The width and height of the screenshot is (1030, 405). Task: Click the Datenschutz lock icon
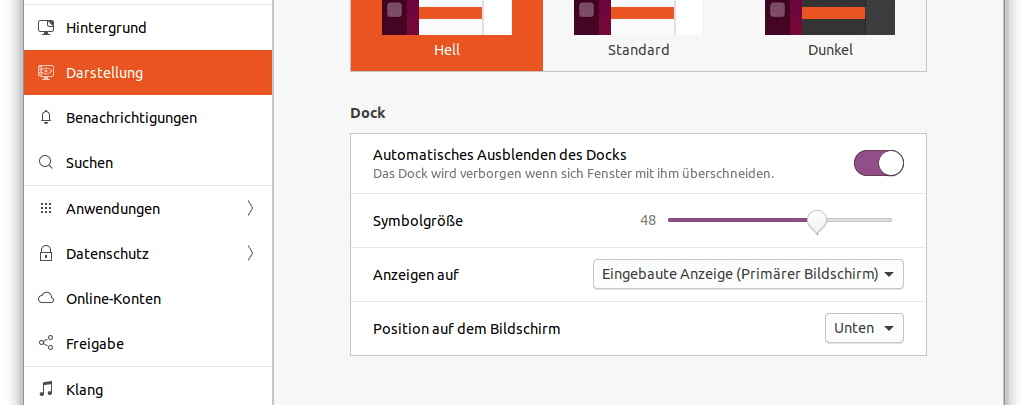(45, 254)
